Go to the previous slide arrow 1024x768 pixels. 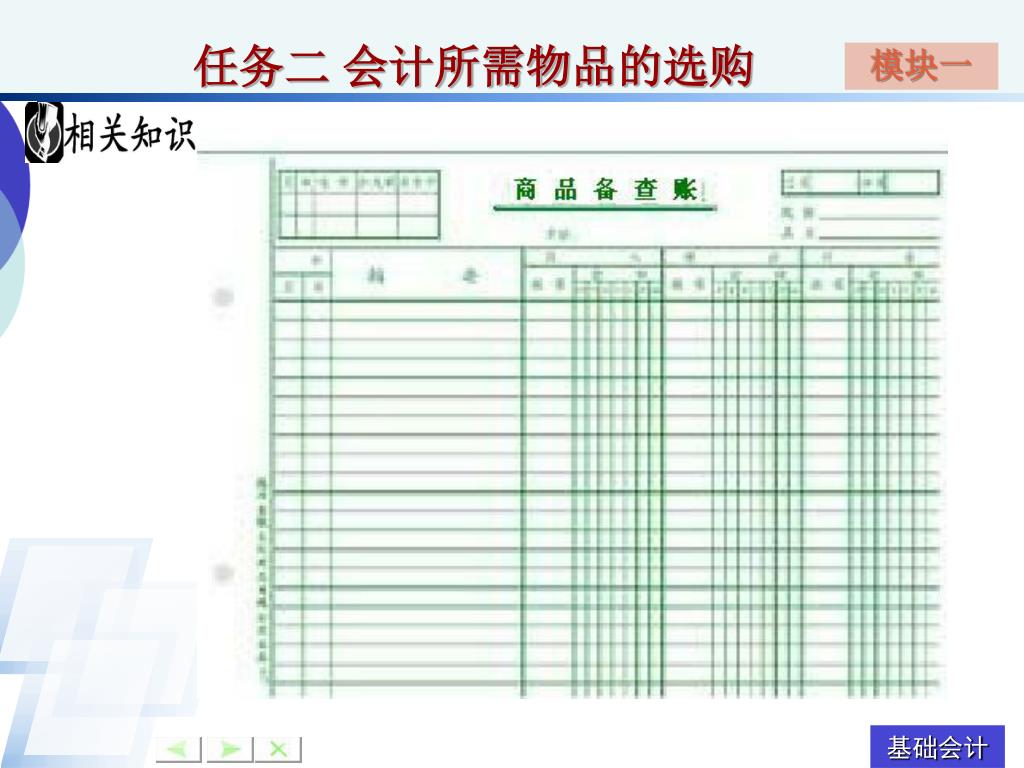tap(178, 748)
